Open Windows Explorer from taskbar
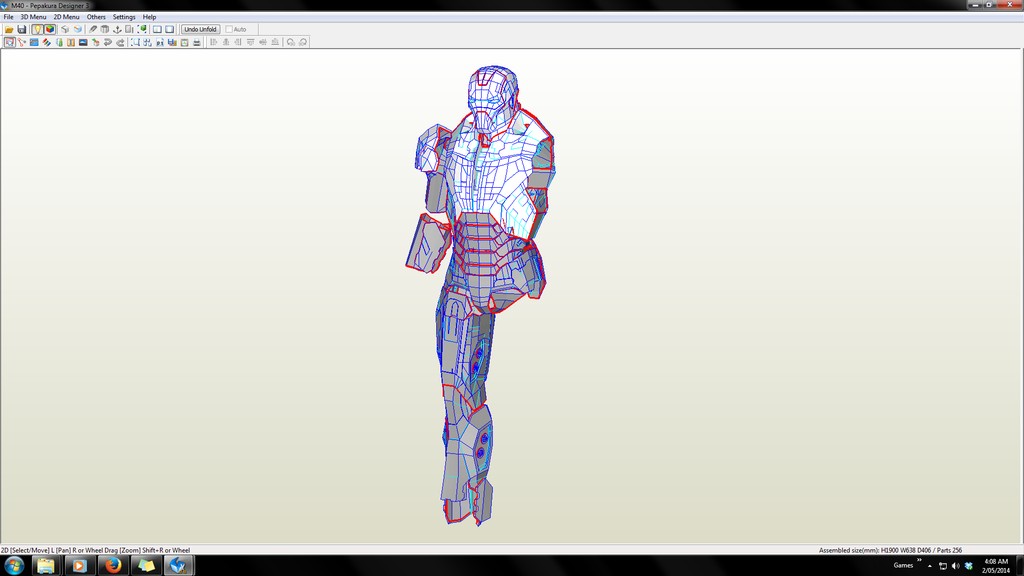1024x576 pixels. click(46, 566)
